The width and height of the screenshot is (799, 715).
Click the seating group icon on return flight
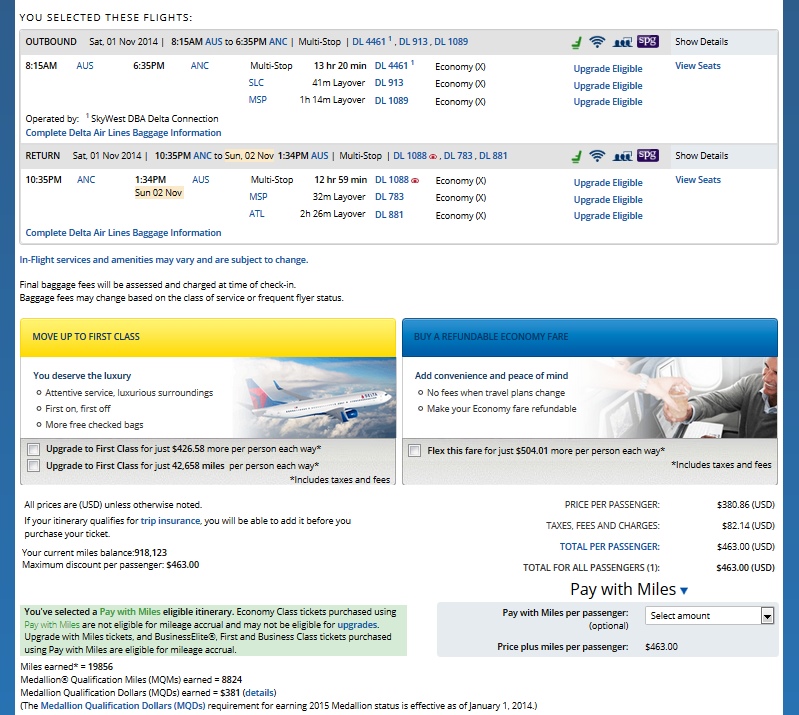point(622,156)
